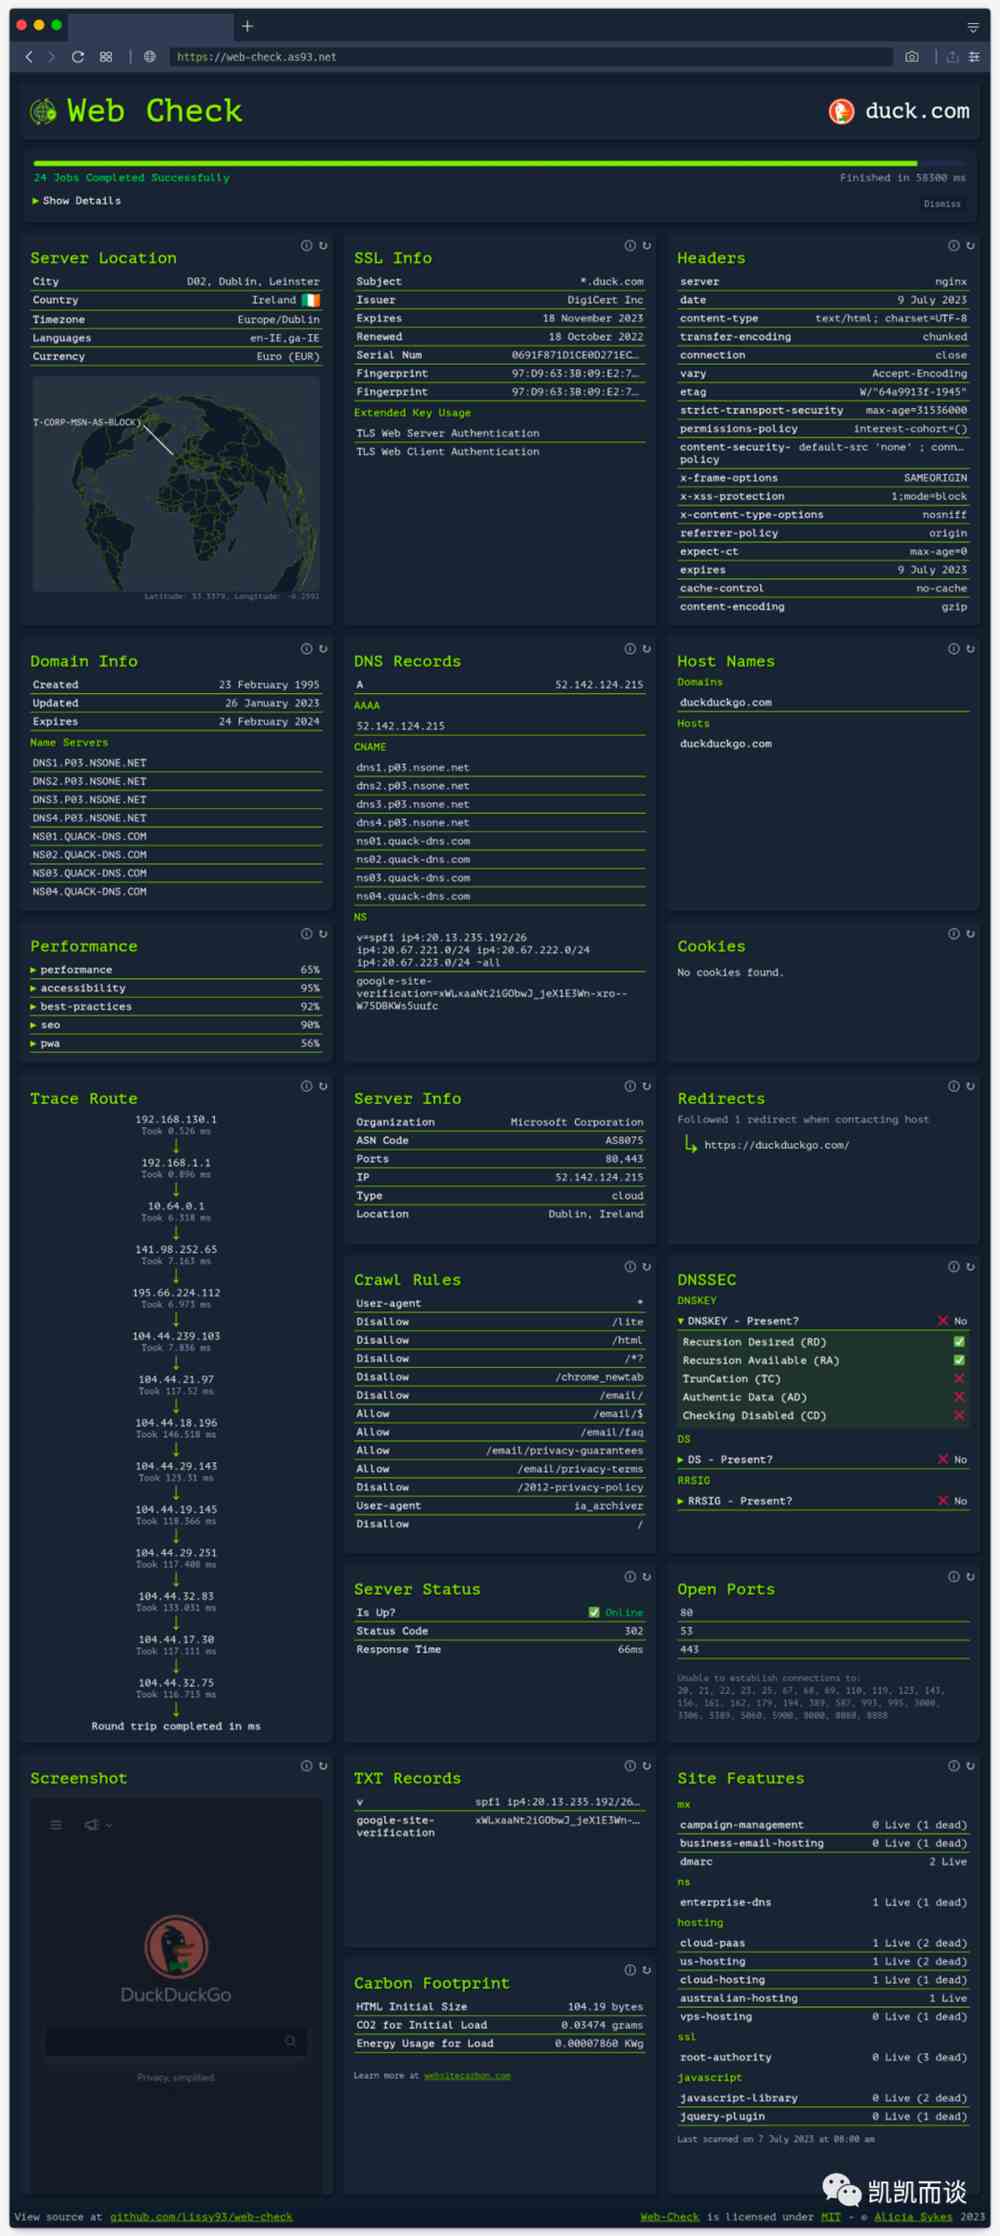This screenshot has height=2236, width=1000.
Task: Click Authentic Data (AD) cross mark
Action: (x=960, y=1397)
